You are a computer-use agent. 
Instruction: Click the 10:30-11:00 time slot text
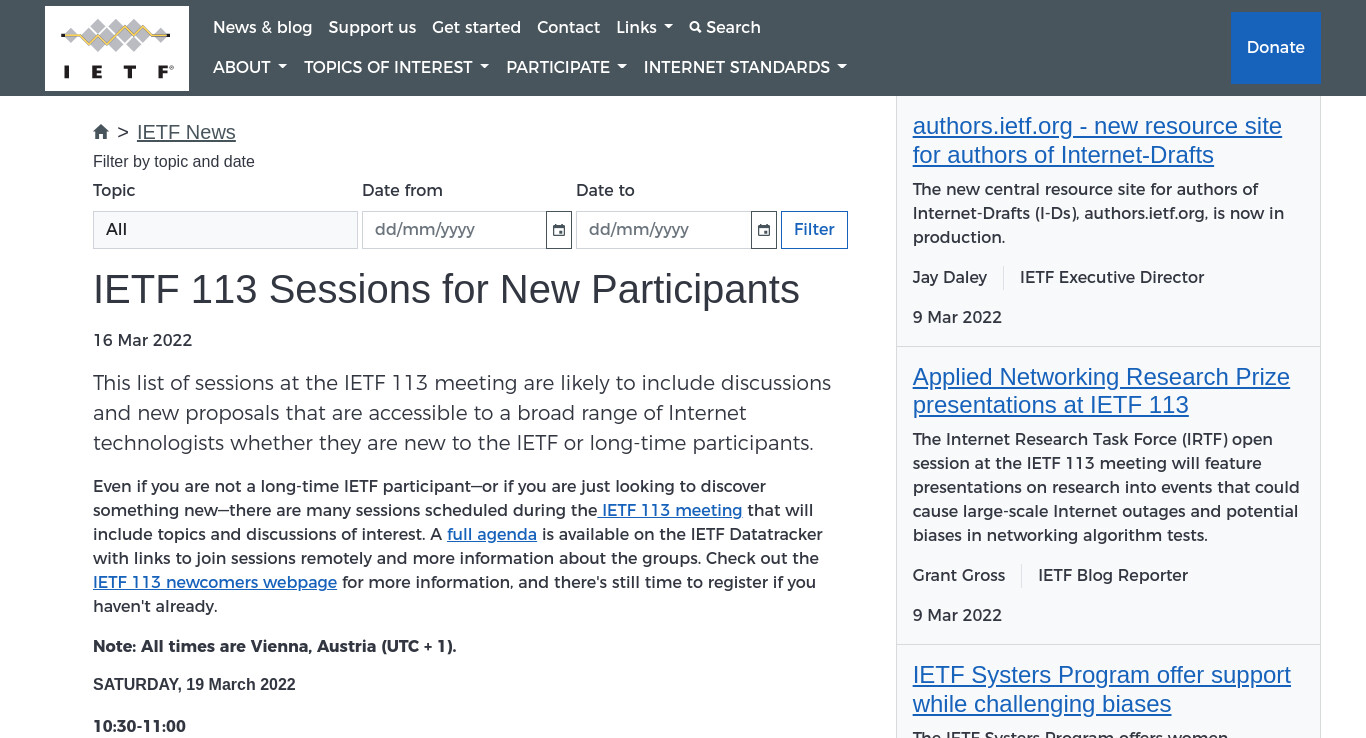coord(139,726)
